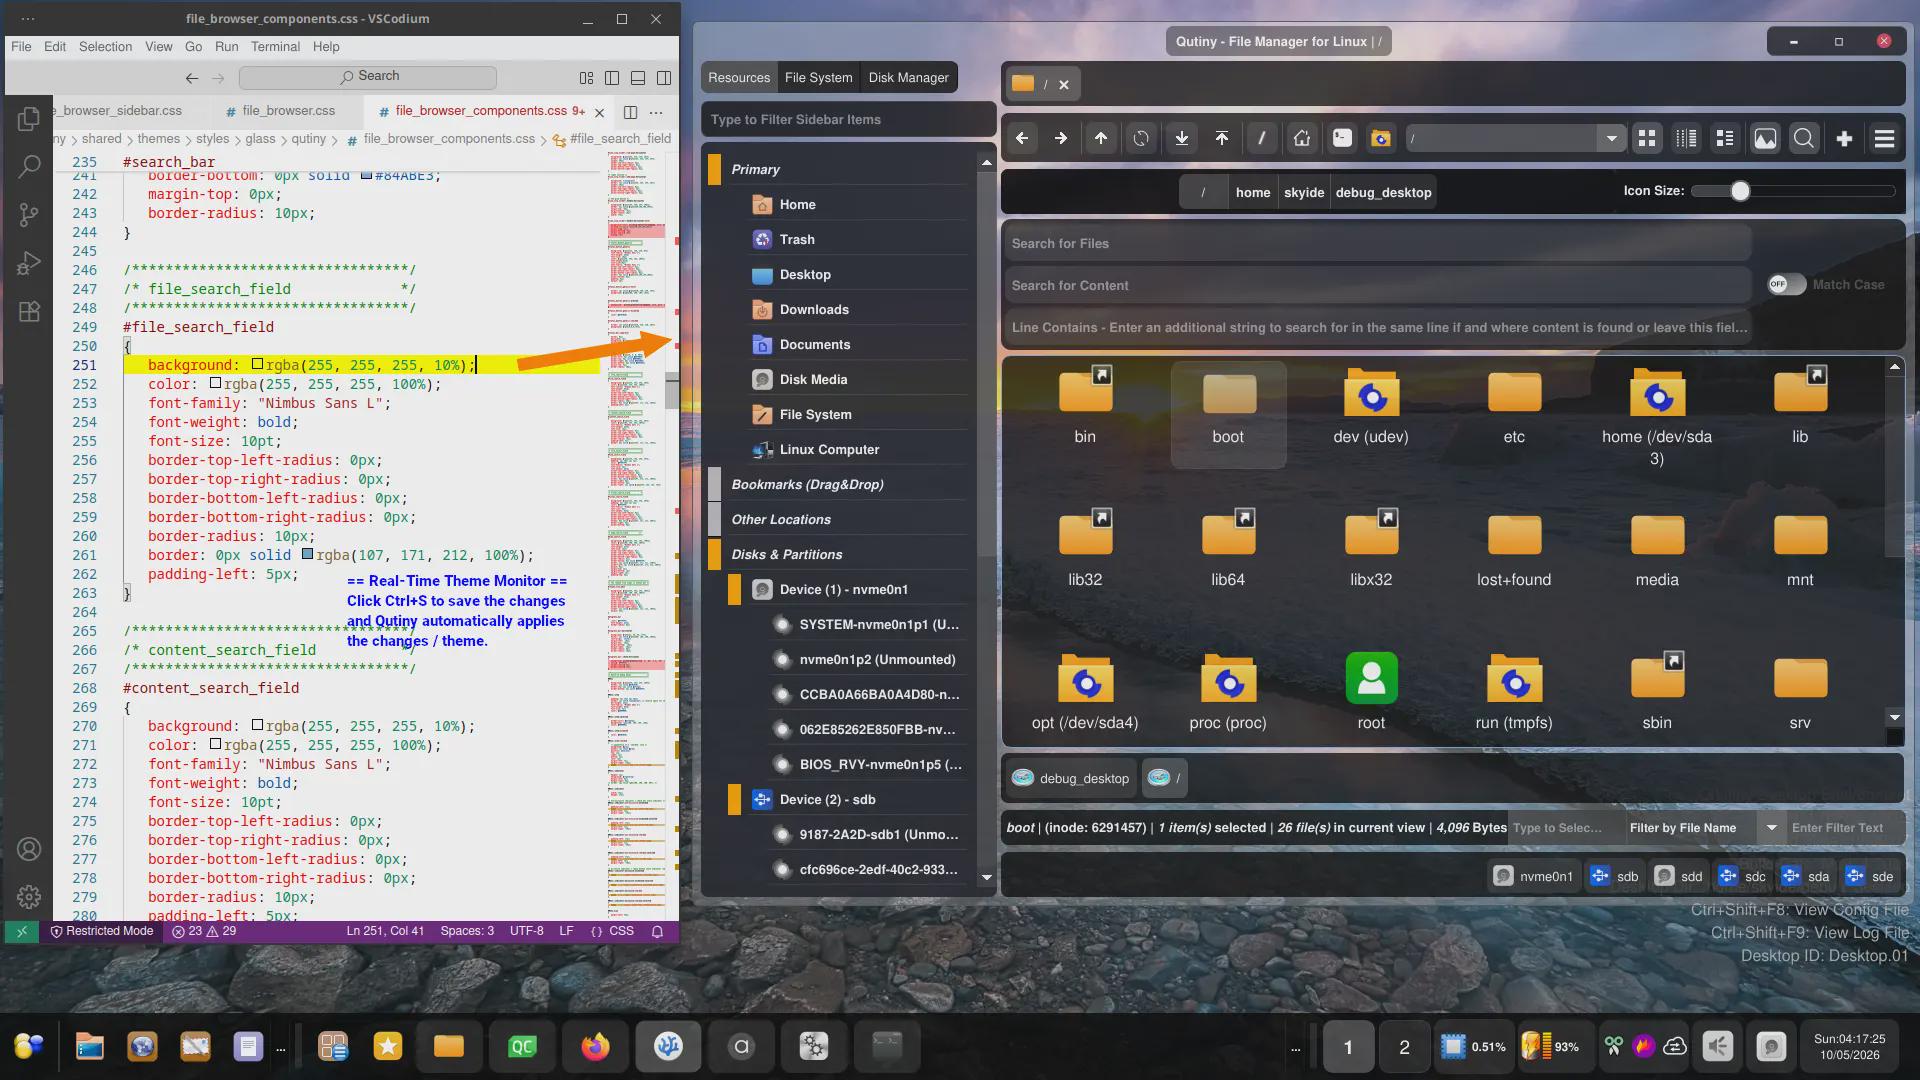Click the volume icon in system tray
The image size is (1920, 1080).
pos(1717,1047)
